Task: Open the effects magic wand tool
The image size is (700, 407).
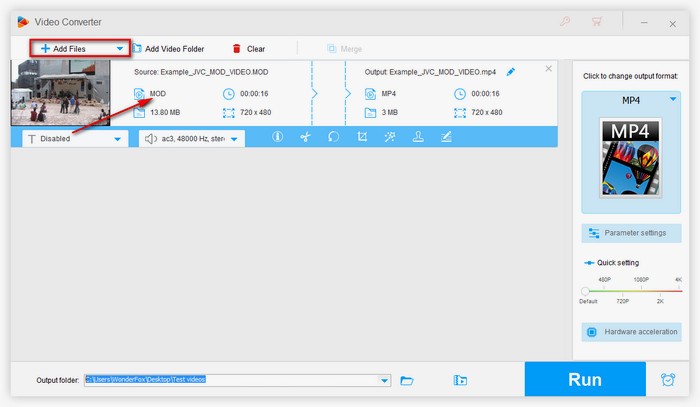Action: [x=390, y=137]
